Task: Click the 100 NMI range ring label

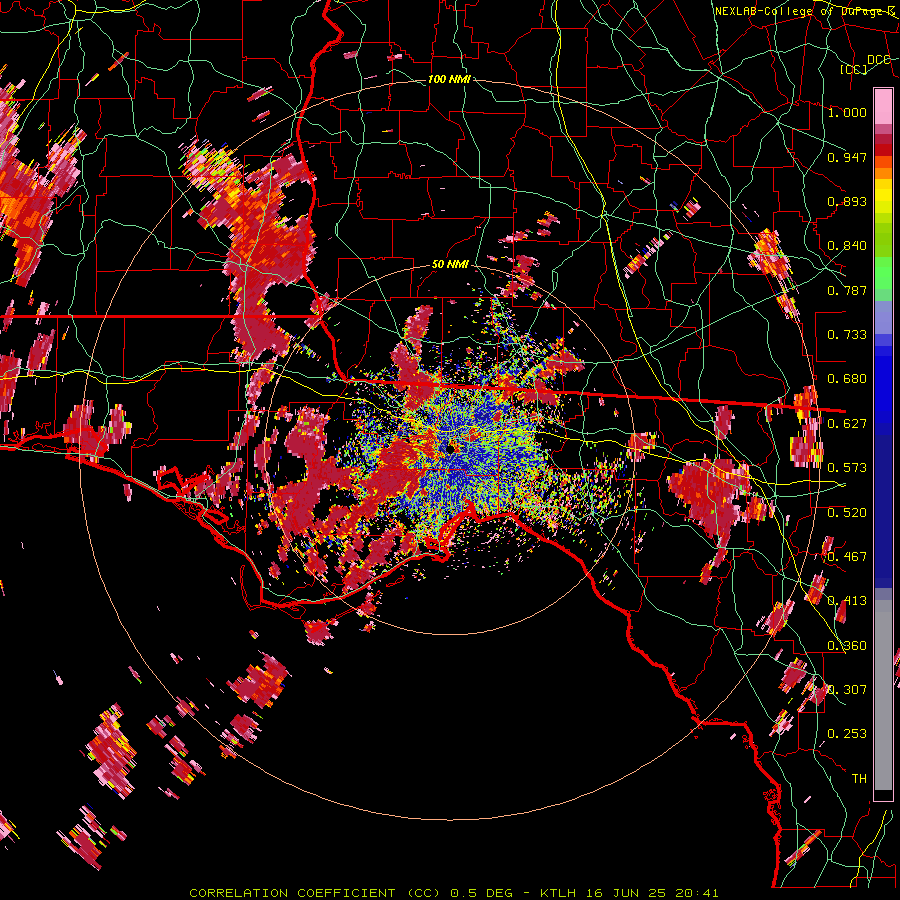Action: pyautogui.click(x=449, y=79)
